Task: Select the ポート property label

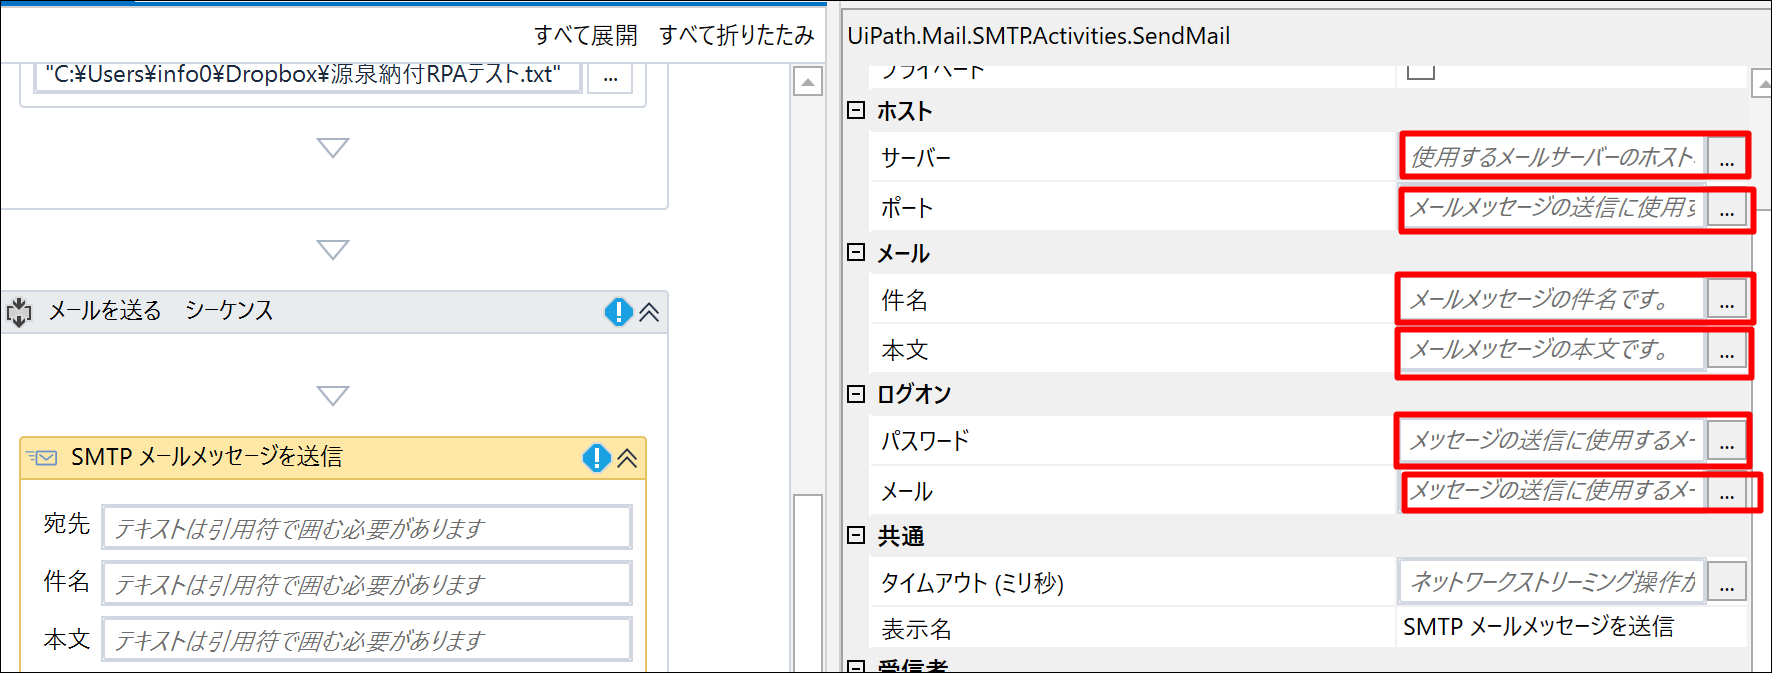Action: 906,208
